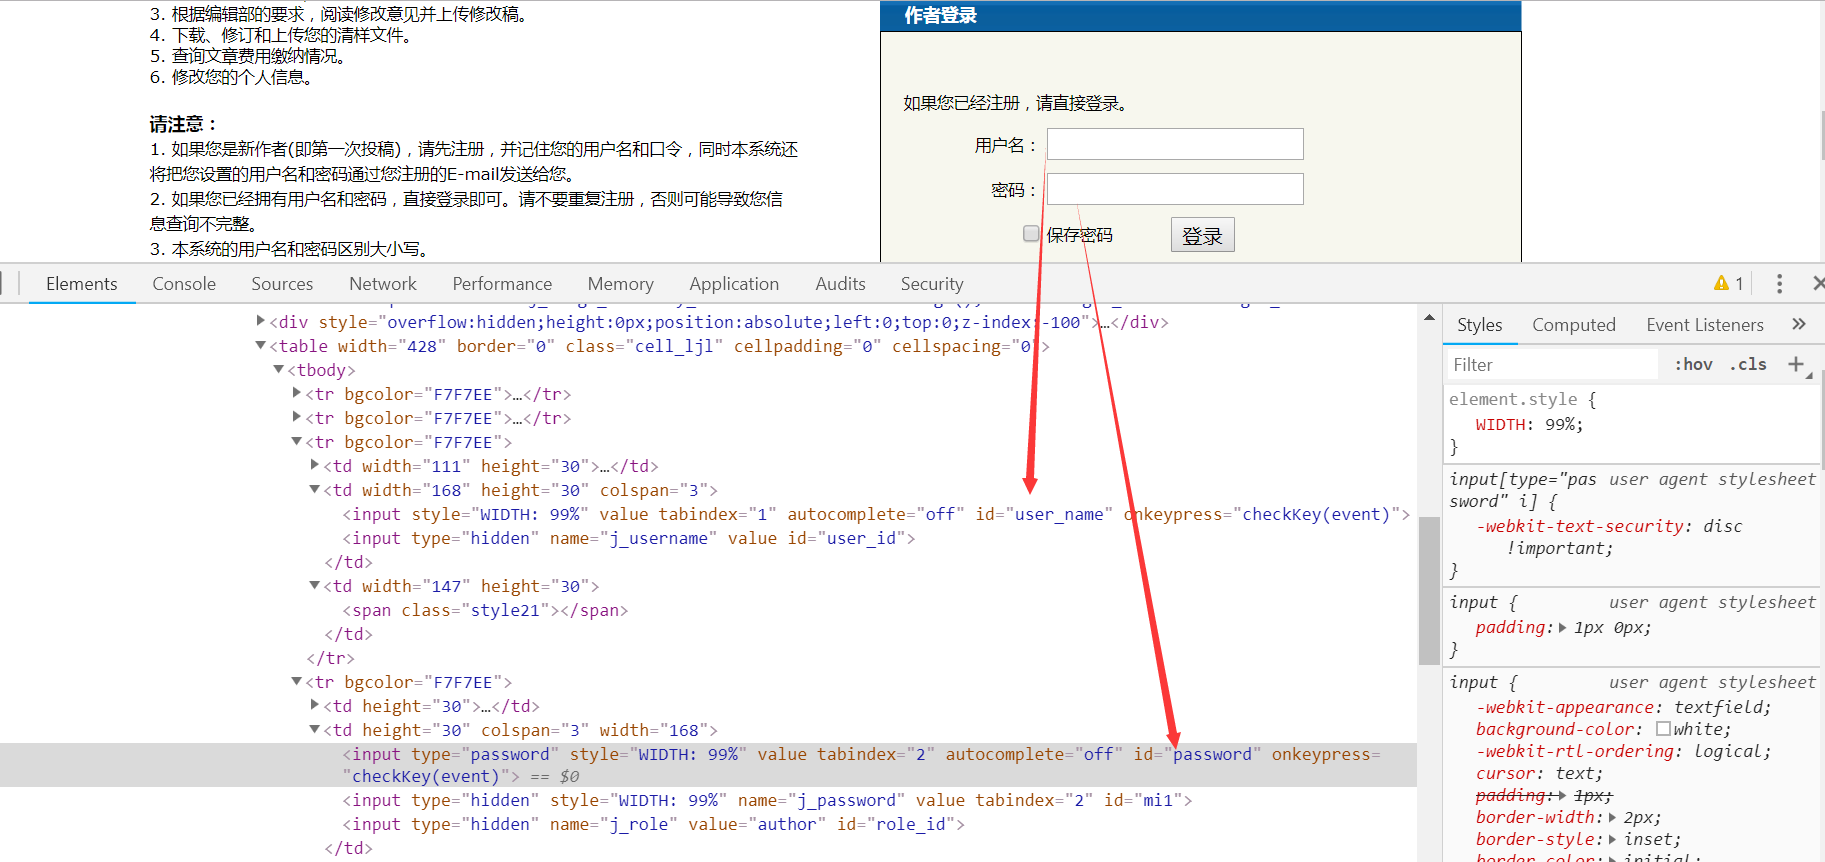Screen dimensions: 1825x862
Task: Click the Elements panel scrollbar thumb
Action: 1429,591
